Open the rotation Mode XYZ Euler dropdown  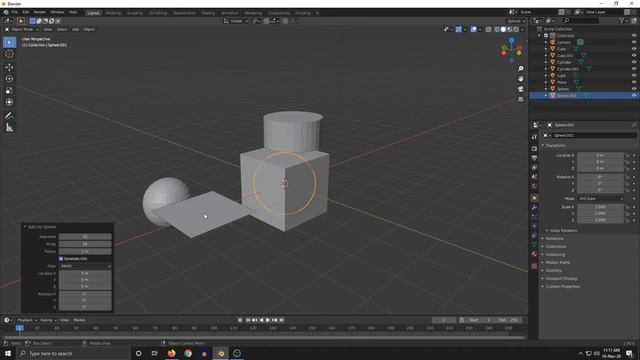600,199
